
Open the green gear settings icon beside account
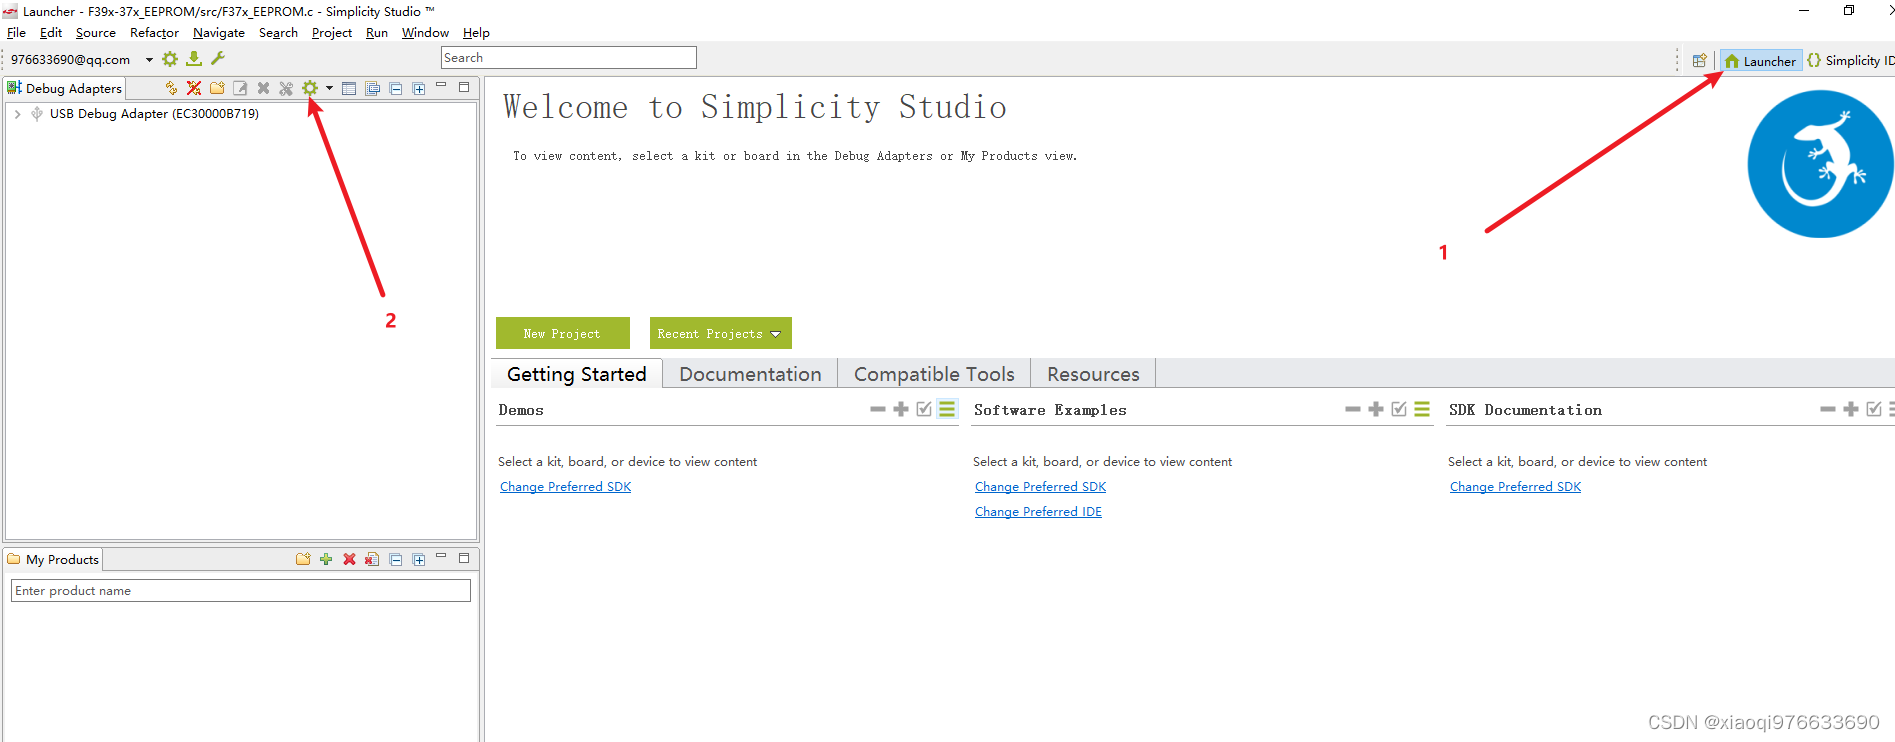click(170, 59)
